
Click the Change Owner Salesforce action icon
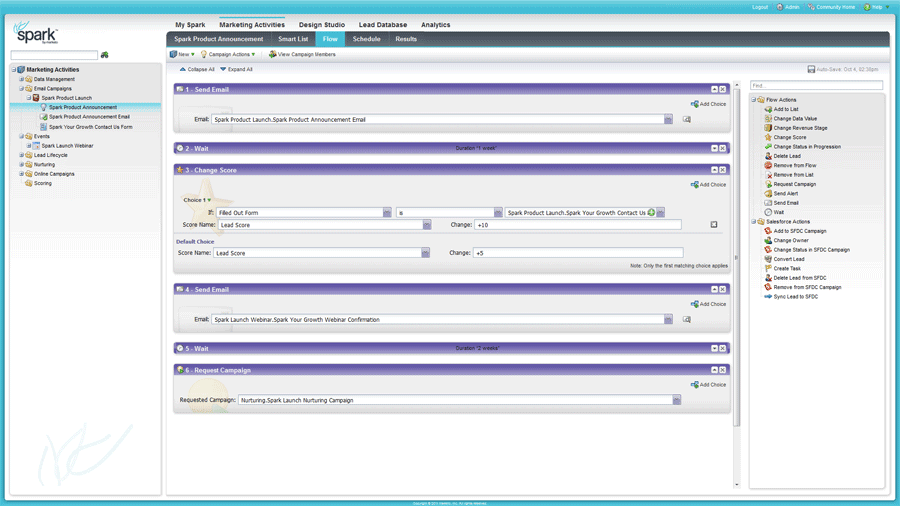click(x=768, y=240)
